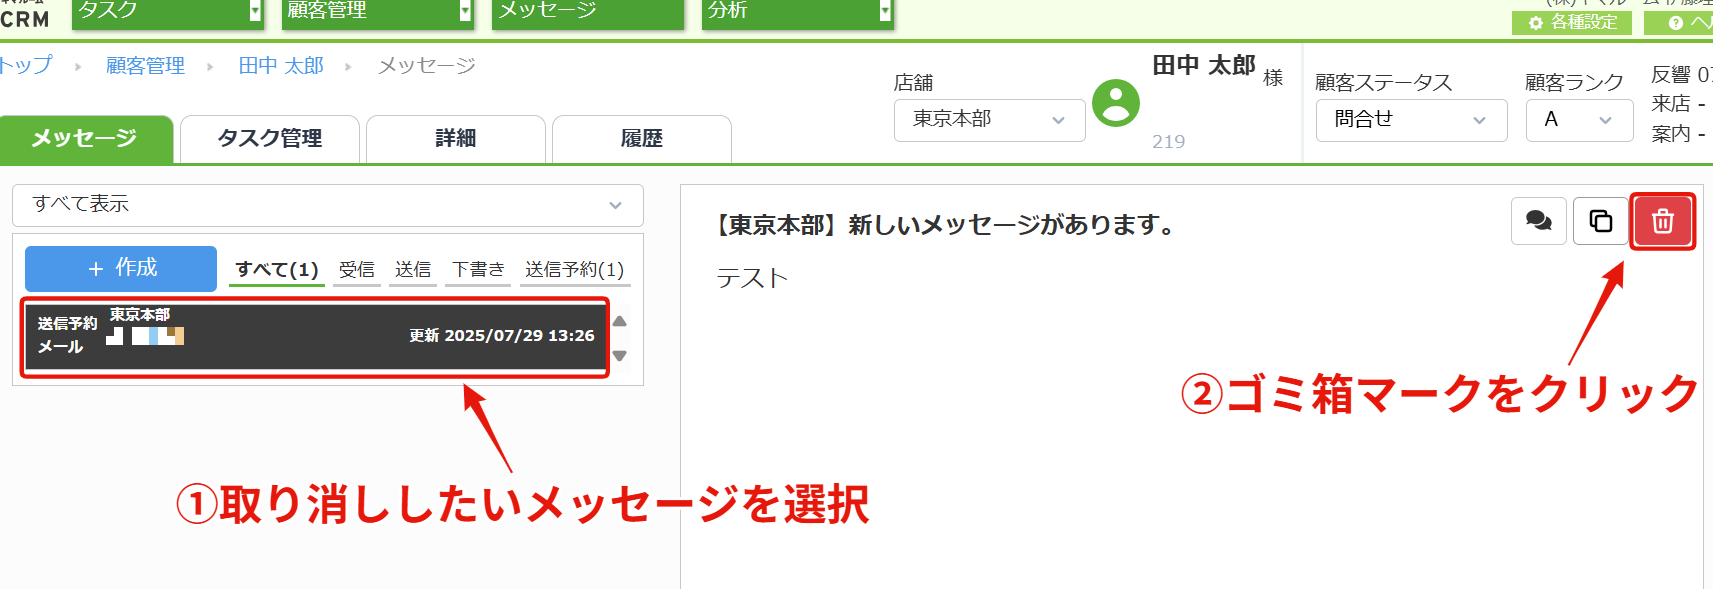
Task: Select the 受信 message filter
Action: [357, 270]
